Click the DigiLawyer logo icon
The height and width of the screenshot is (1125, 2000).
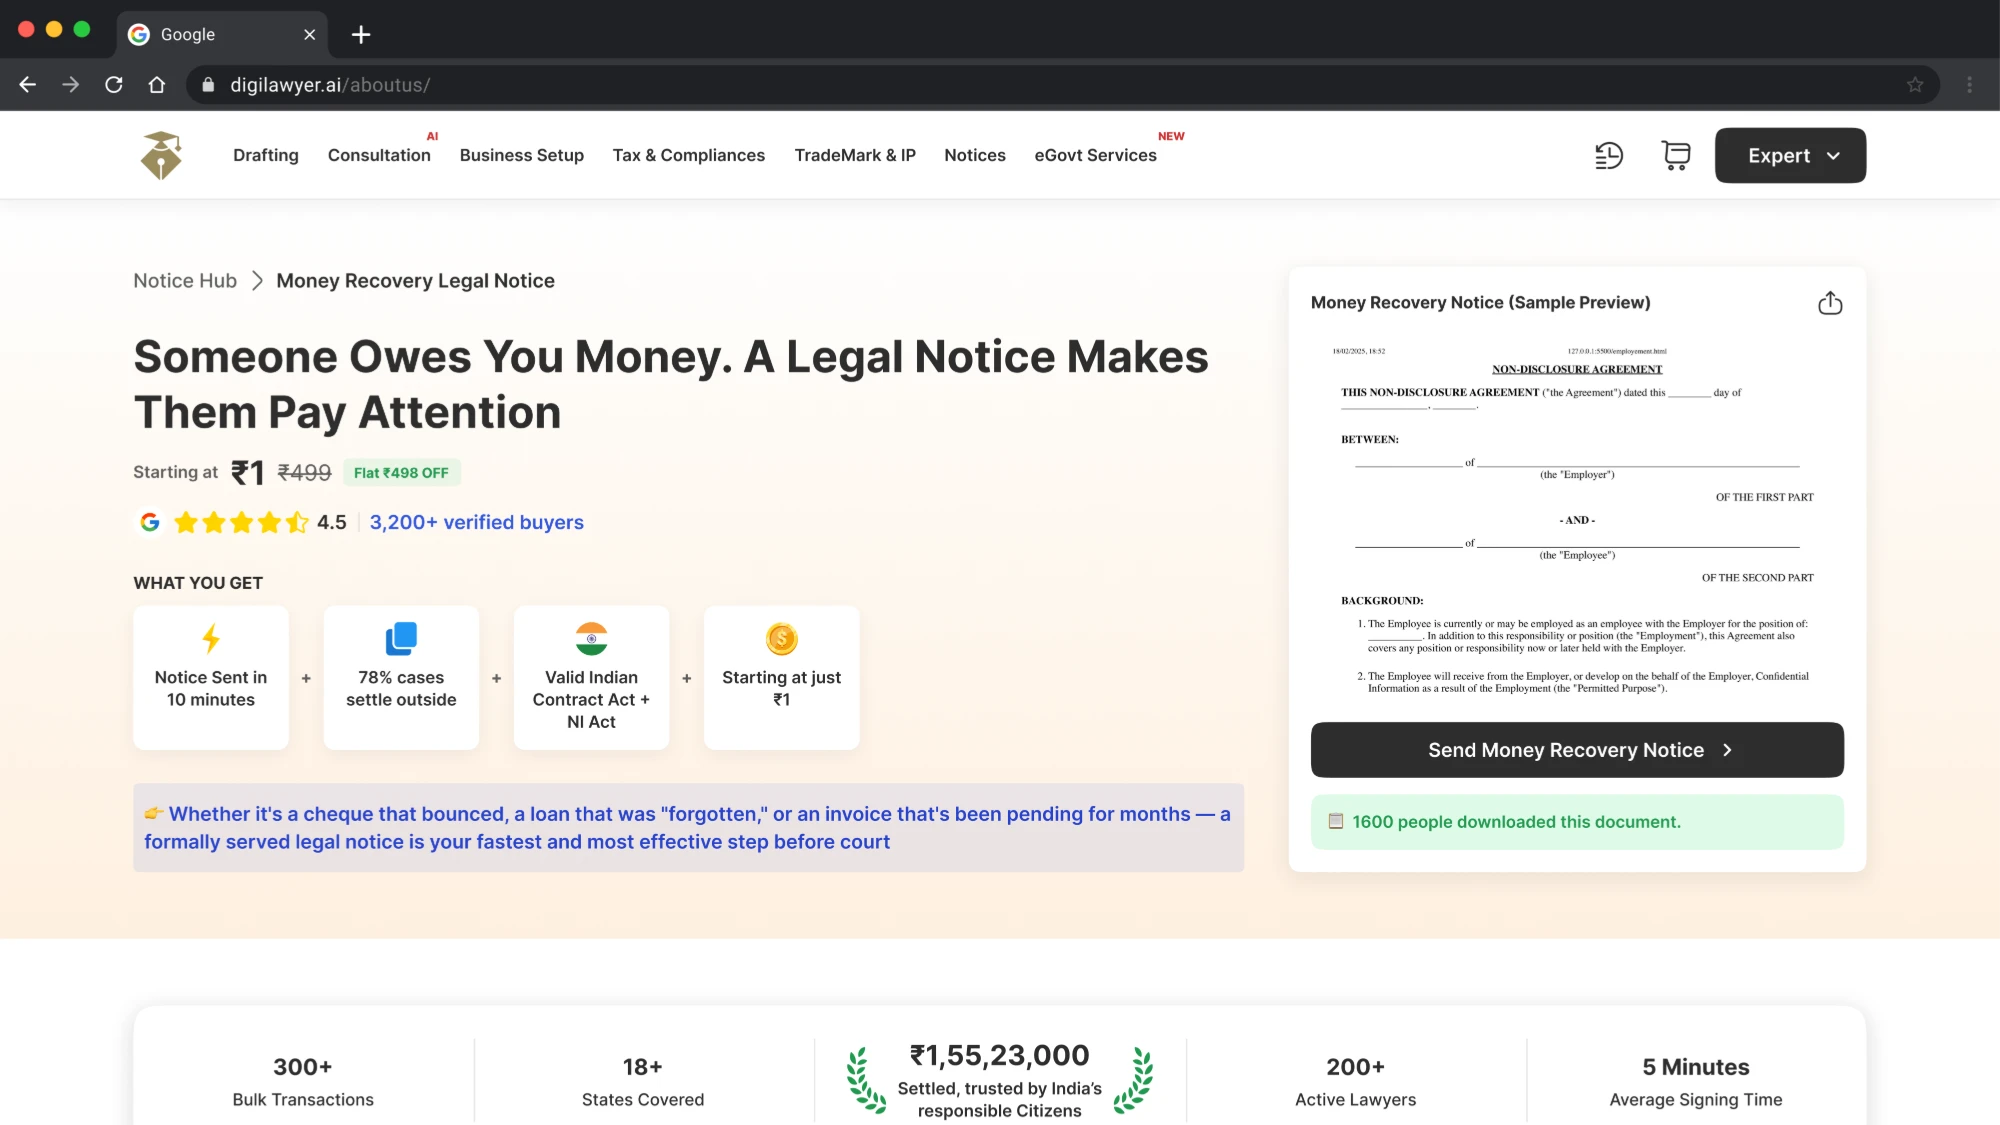pyautogui.click(x=161, y=155)
